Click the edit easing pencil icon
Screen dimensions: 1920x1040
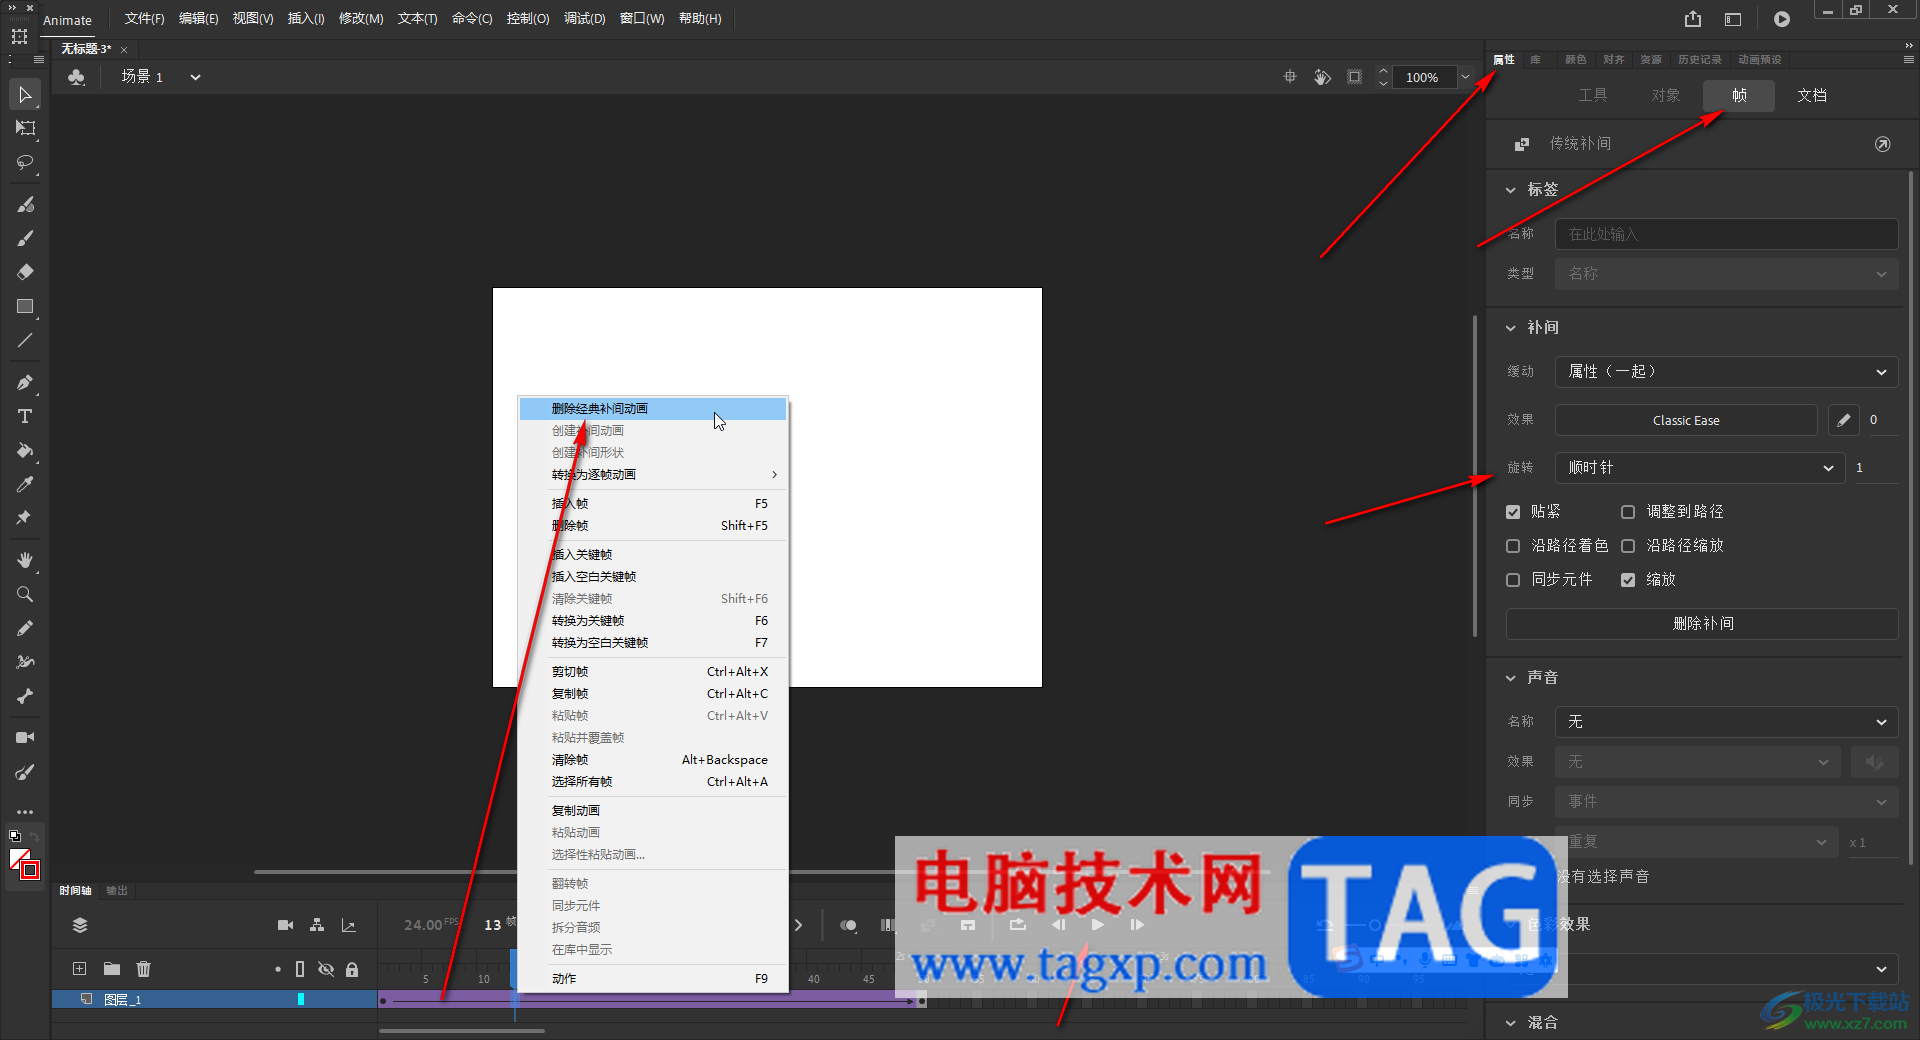coord(1843,420)
